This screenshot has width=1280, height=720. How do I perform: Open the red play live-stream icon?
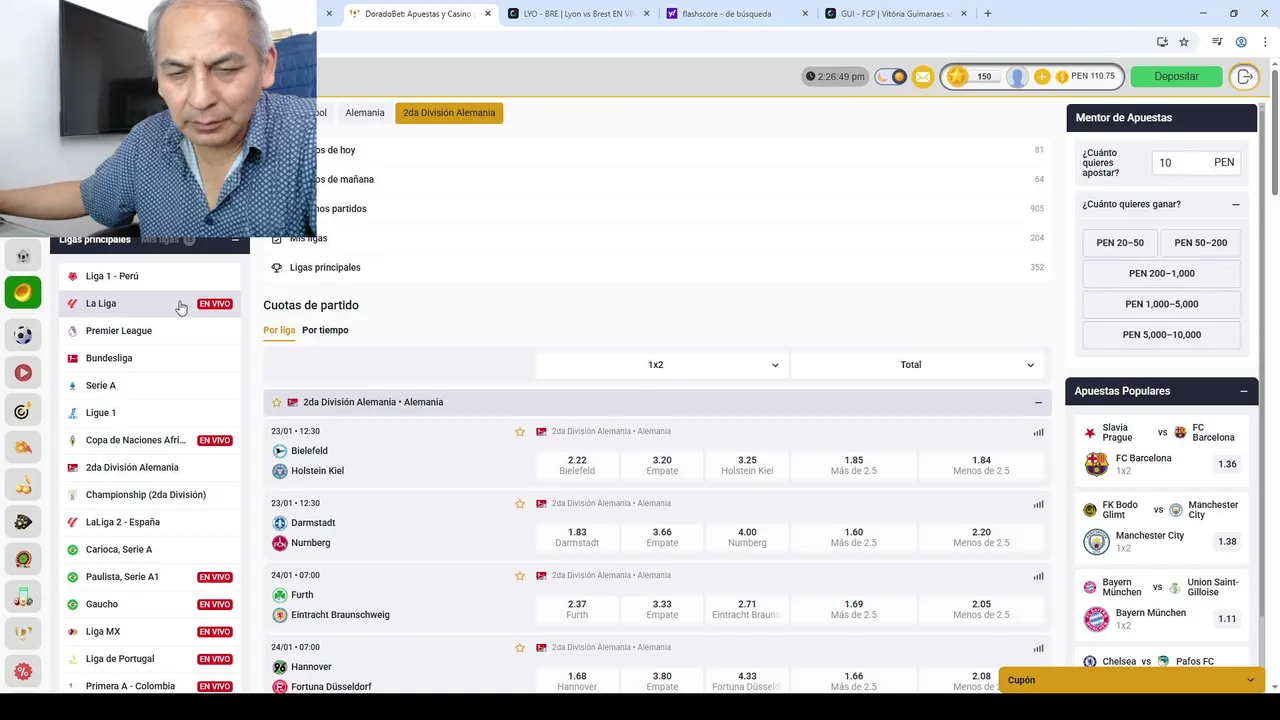(23, 373)
